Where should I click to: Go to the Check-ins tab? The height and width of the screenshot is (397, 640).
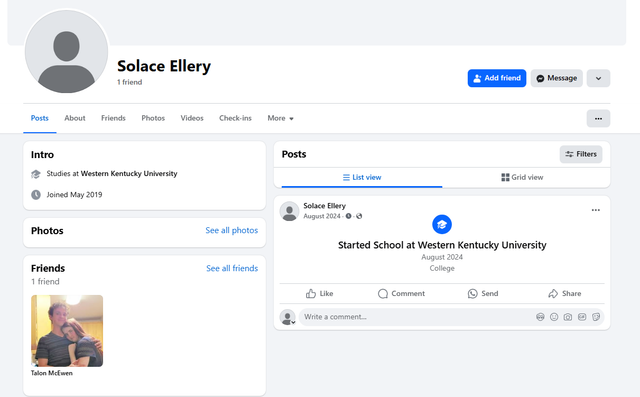[x=235, y=118]
